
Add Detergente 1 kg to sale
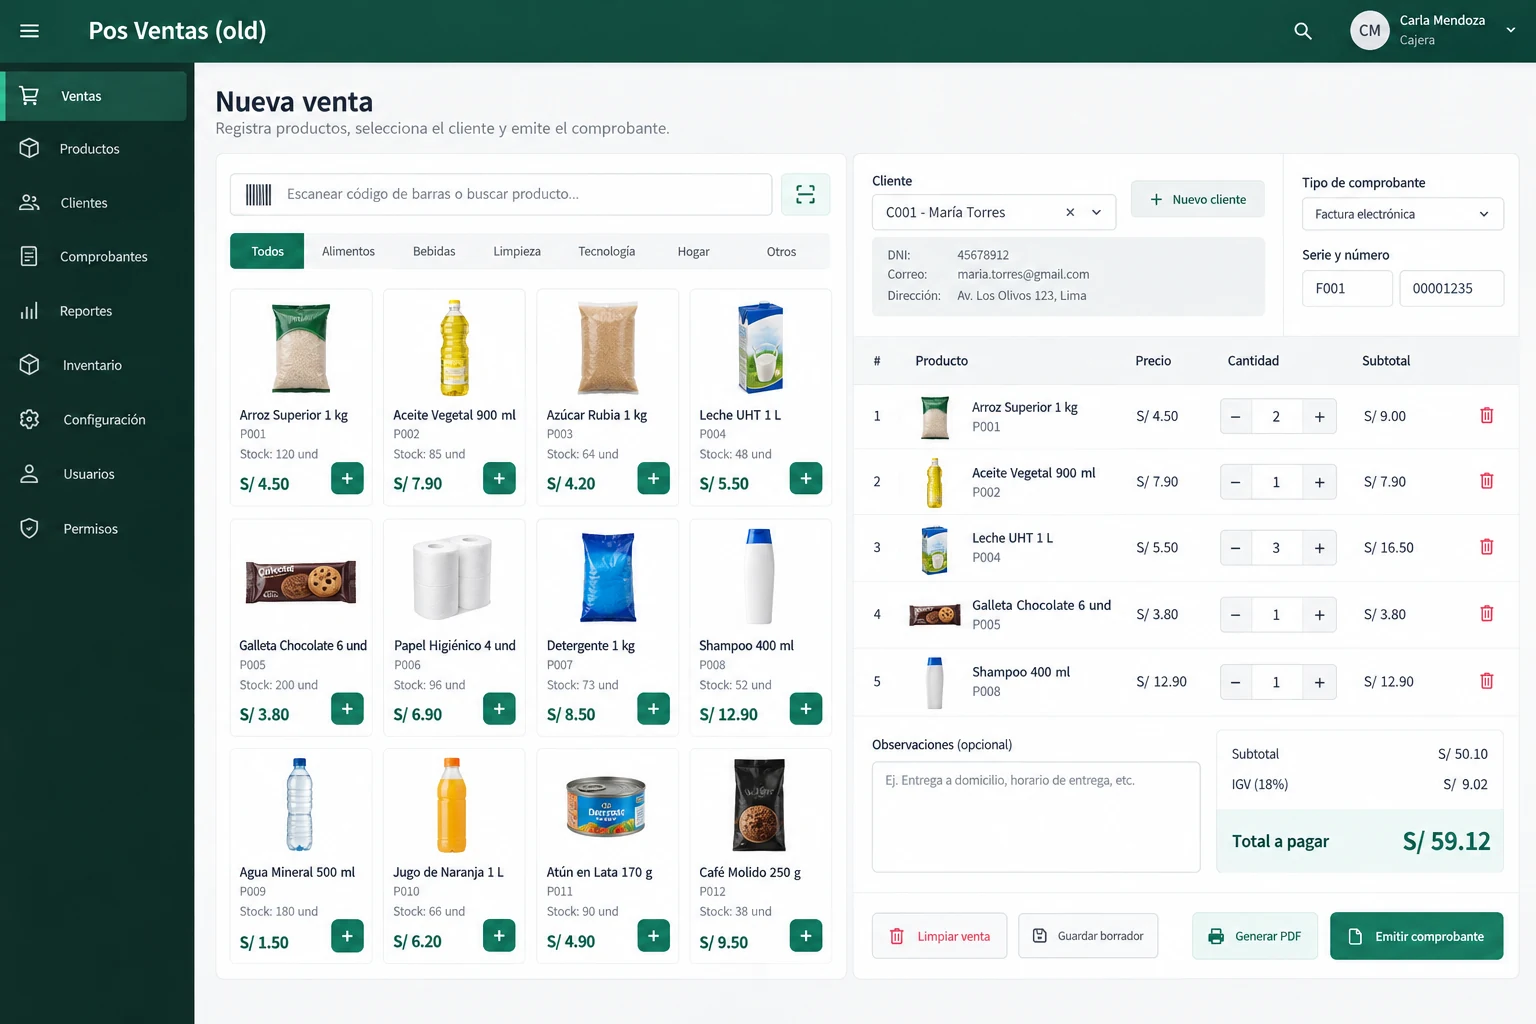tap(653, 709)
